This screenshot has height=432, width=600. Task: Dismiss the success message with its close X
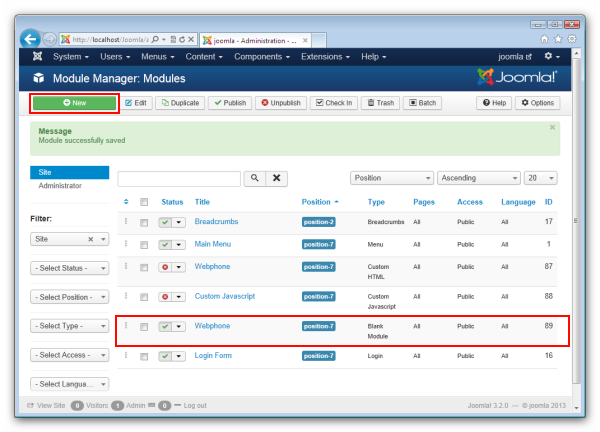(552, 128)
